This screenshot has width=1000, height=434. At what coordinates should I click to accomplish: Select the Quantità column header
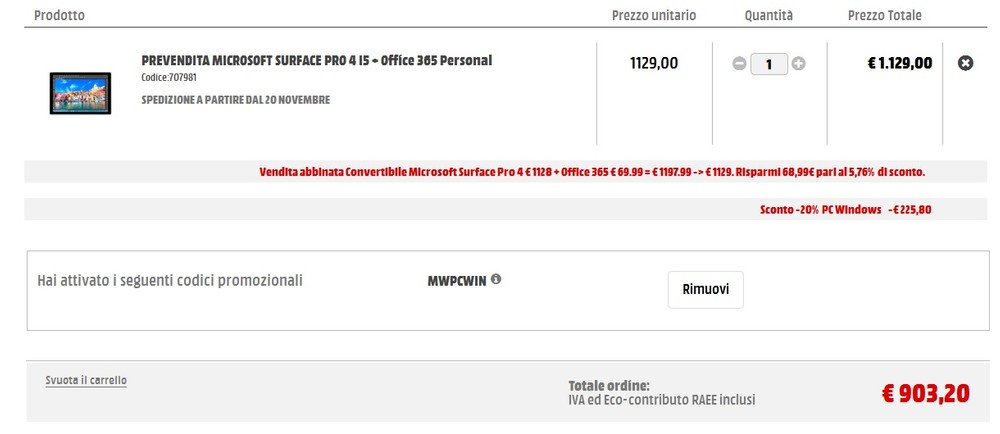[x=768, y=15]
